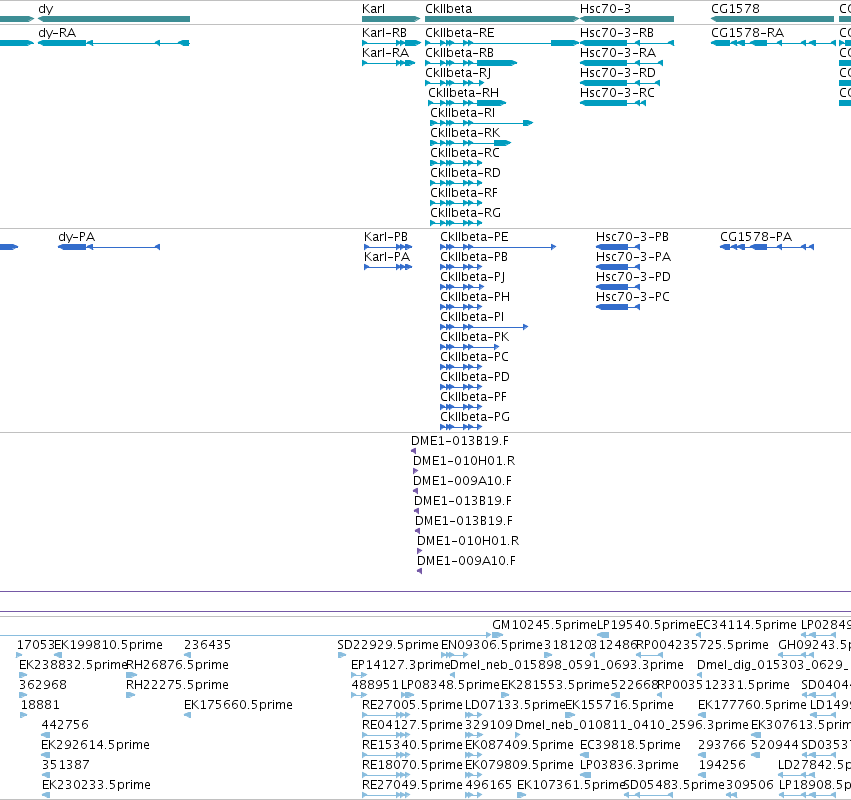The image size is (851, 800).
Task: Select EST EC39818.5prime
Action: coord(631,745)
